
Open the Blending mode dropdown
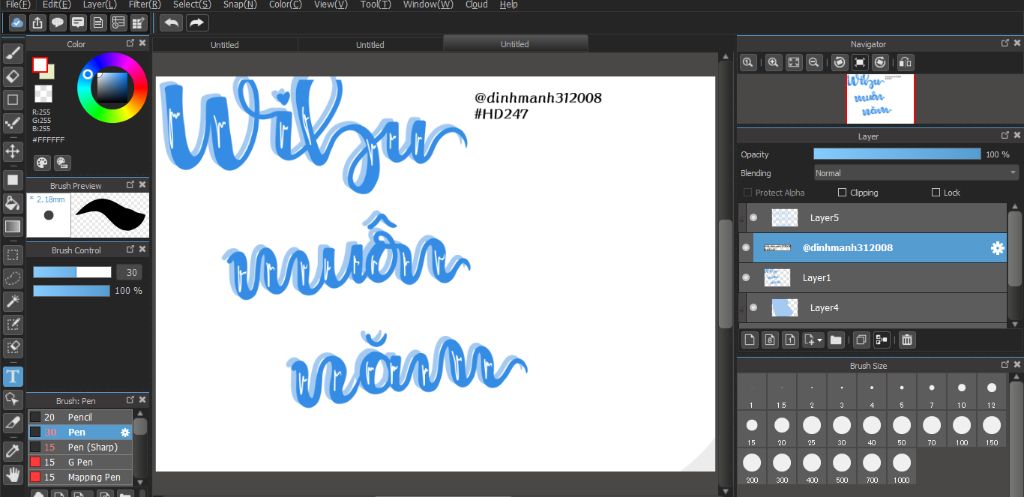(915, 173)
